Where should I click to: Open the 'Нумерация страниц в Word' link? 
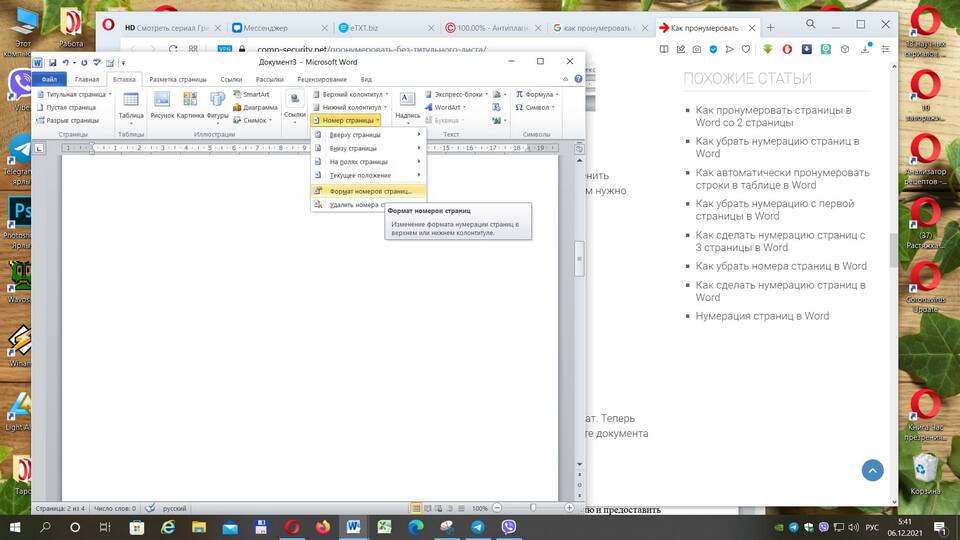pyautogui.click(x=762, y=316)
